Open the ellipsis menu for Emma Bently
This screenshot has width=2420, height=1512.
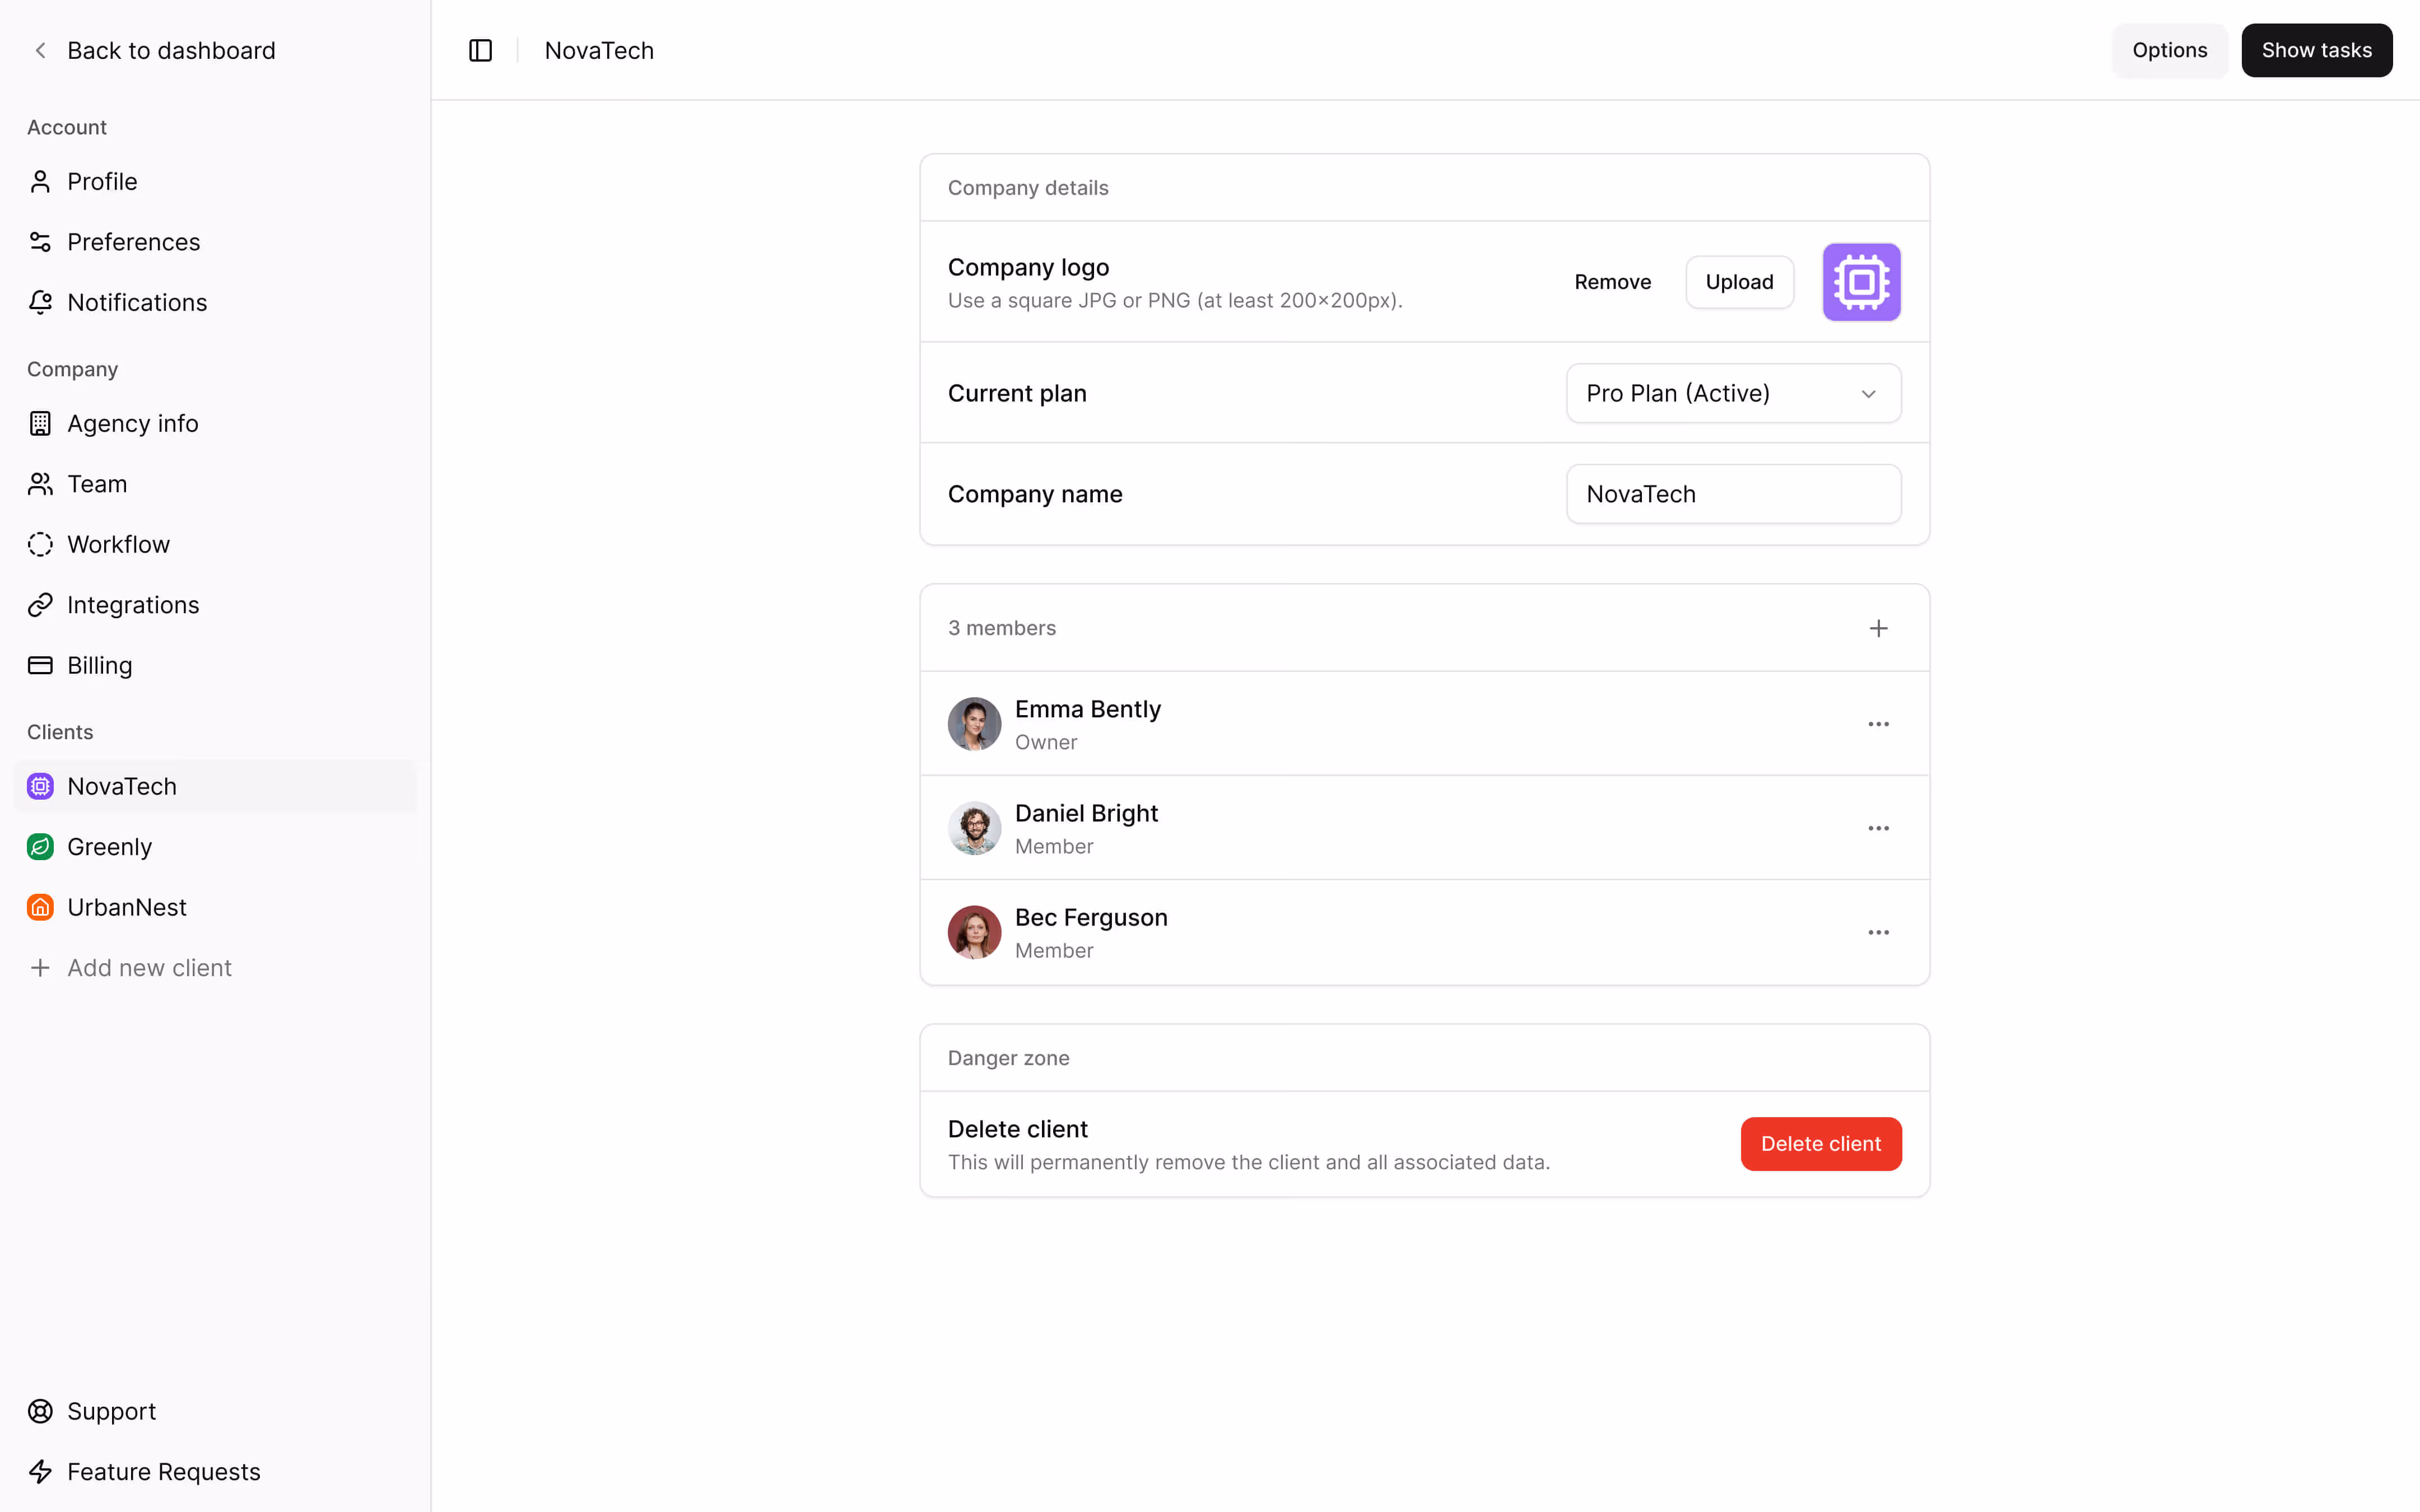[1878, 723]
